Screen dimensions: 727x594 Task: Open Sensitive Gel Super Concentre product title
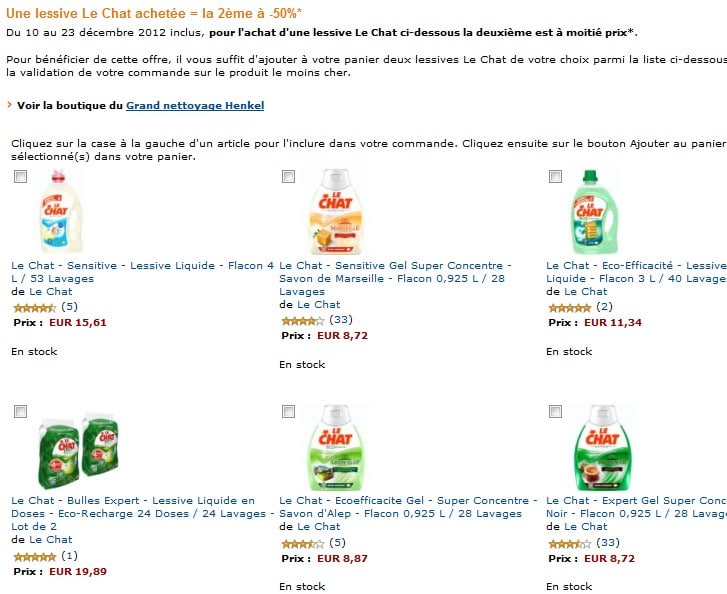tap(395, 279)
